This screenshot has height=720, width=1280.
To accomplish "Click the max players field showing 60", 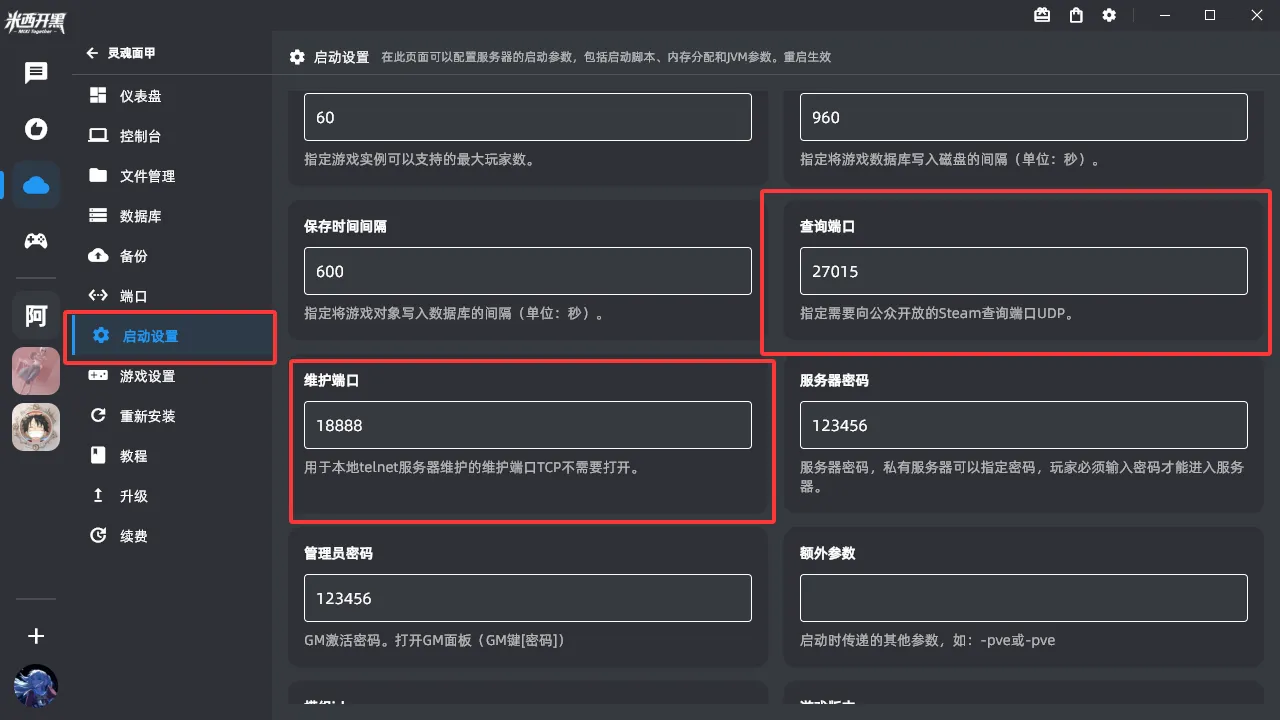I will (x=528, y=117).
